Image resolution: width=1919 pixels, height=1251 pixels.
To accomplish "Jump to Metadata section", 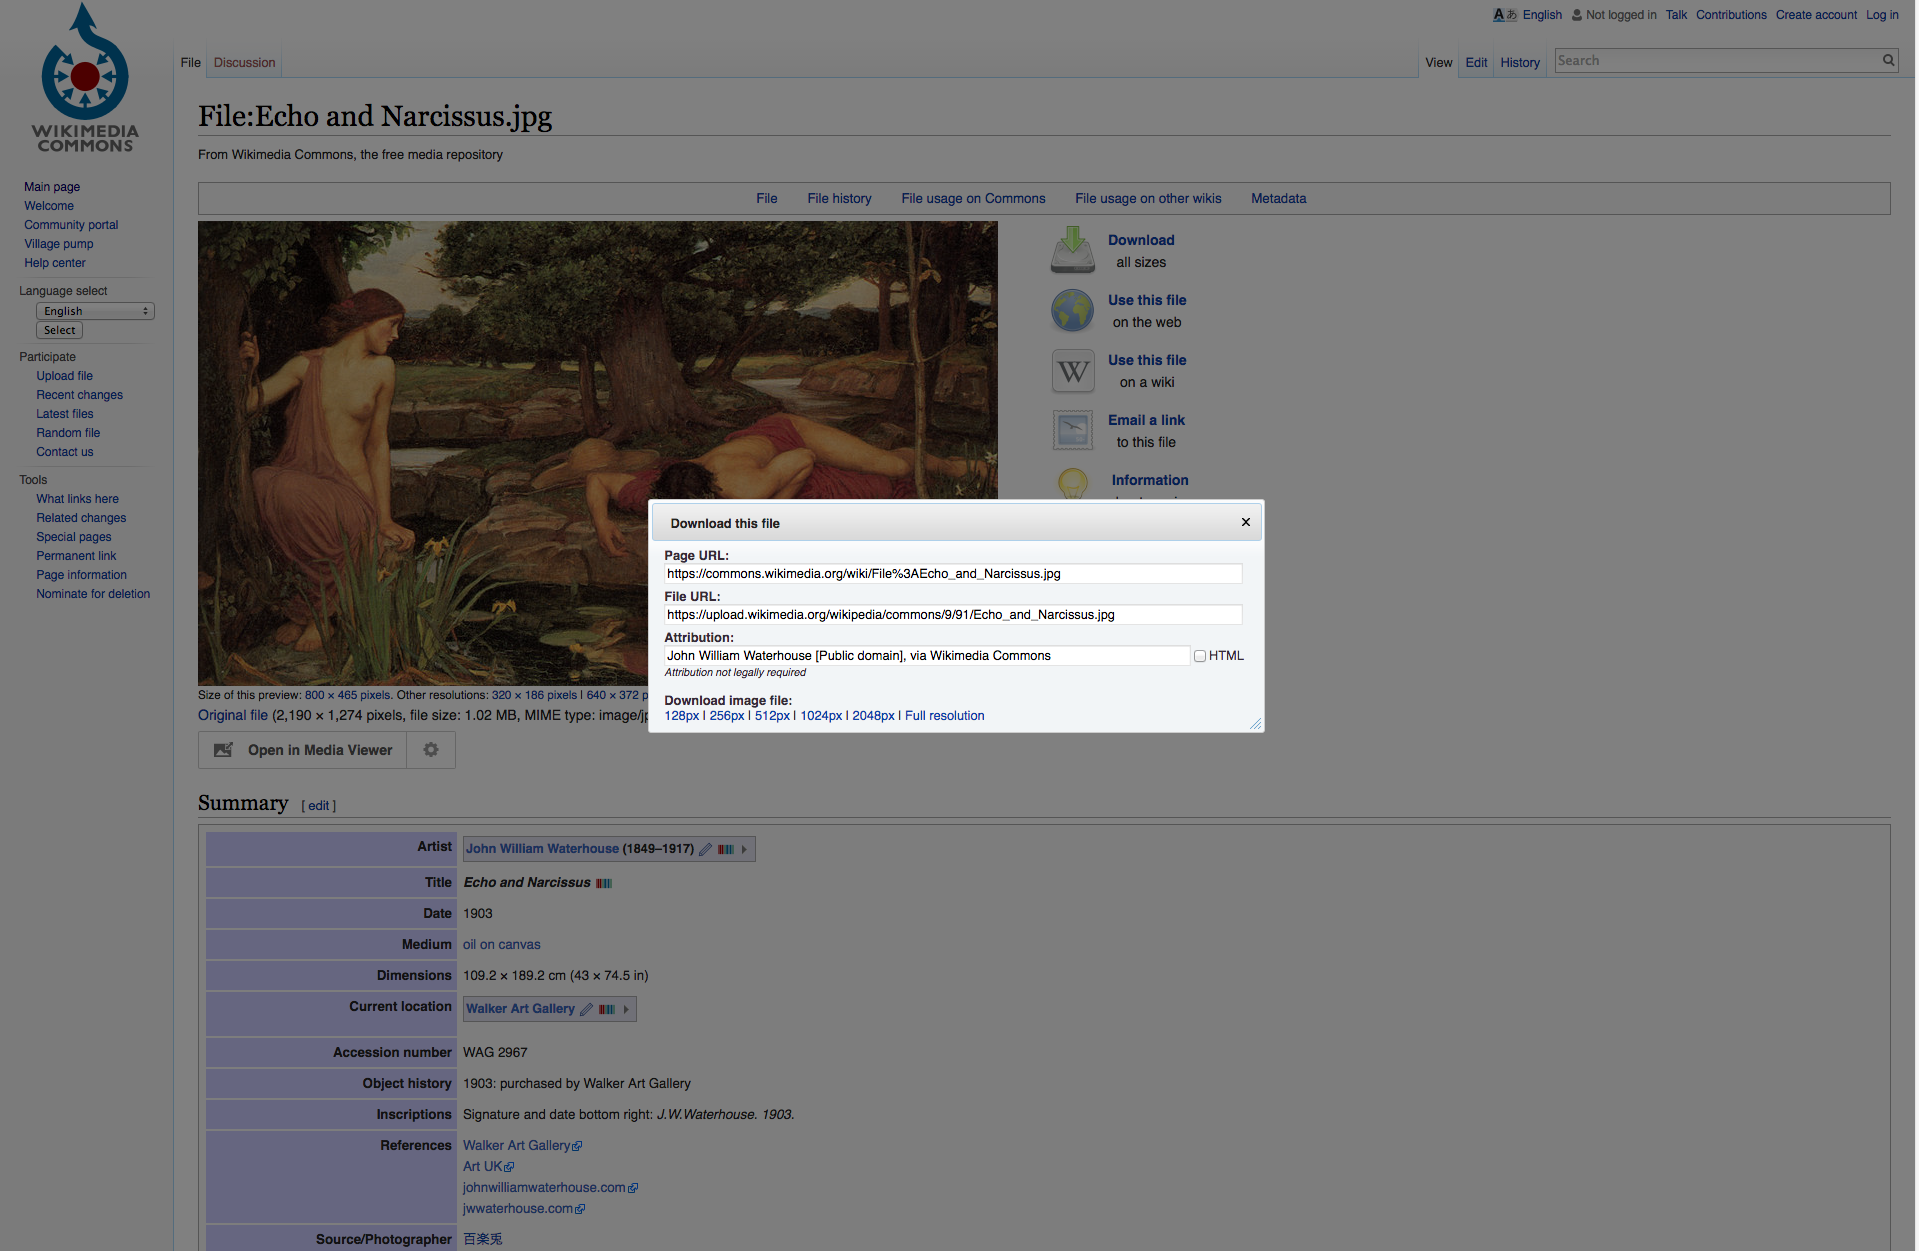I will pyautogui.click(x=1278, y=198).
